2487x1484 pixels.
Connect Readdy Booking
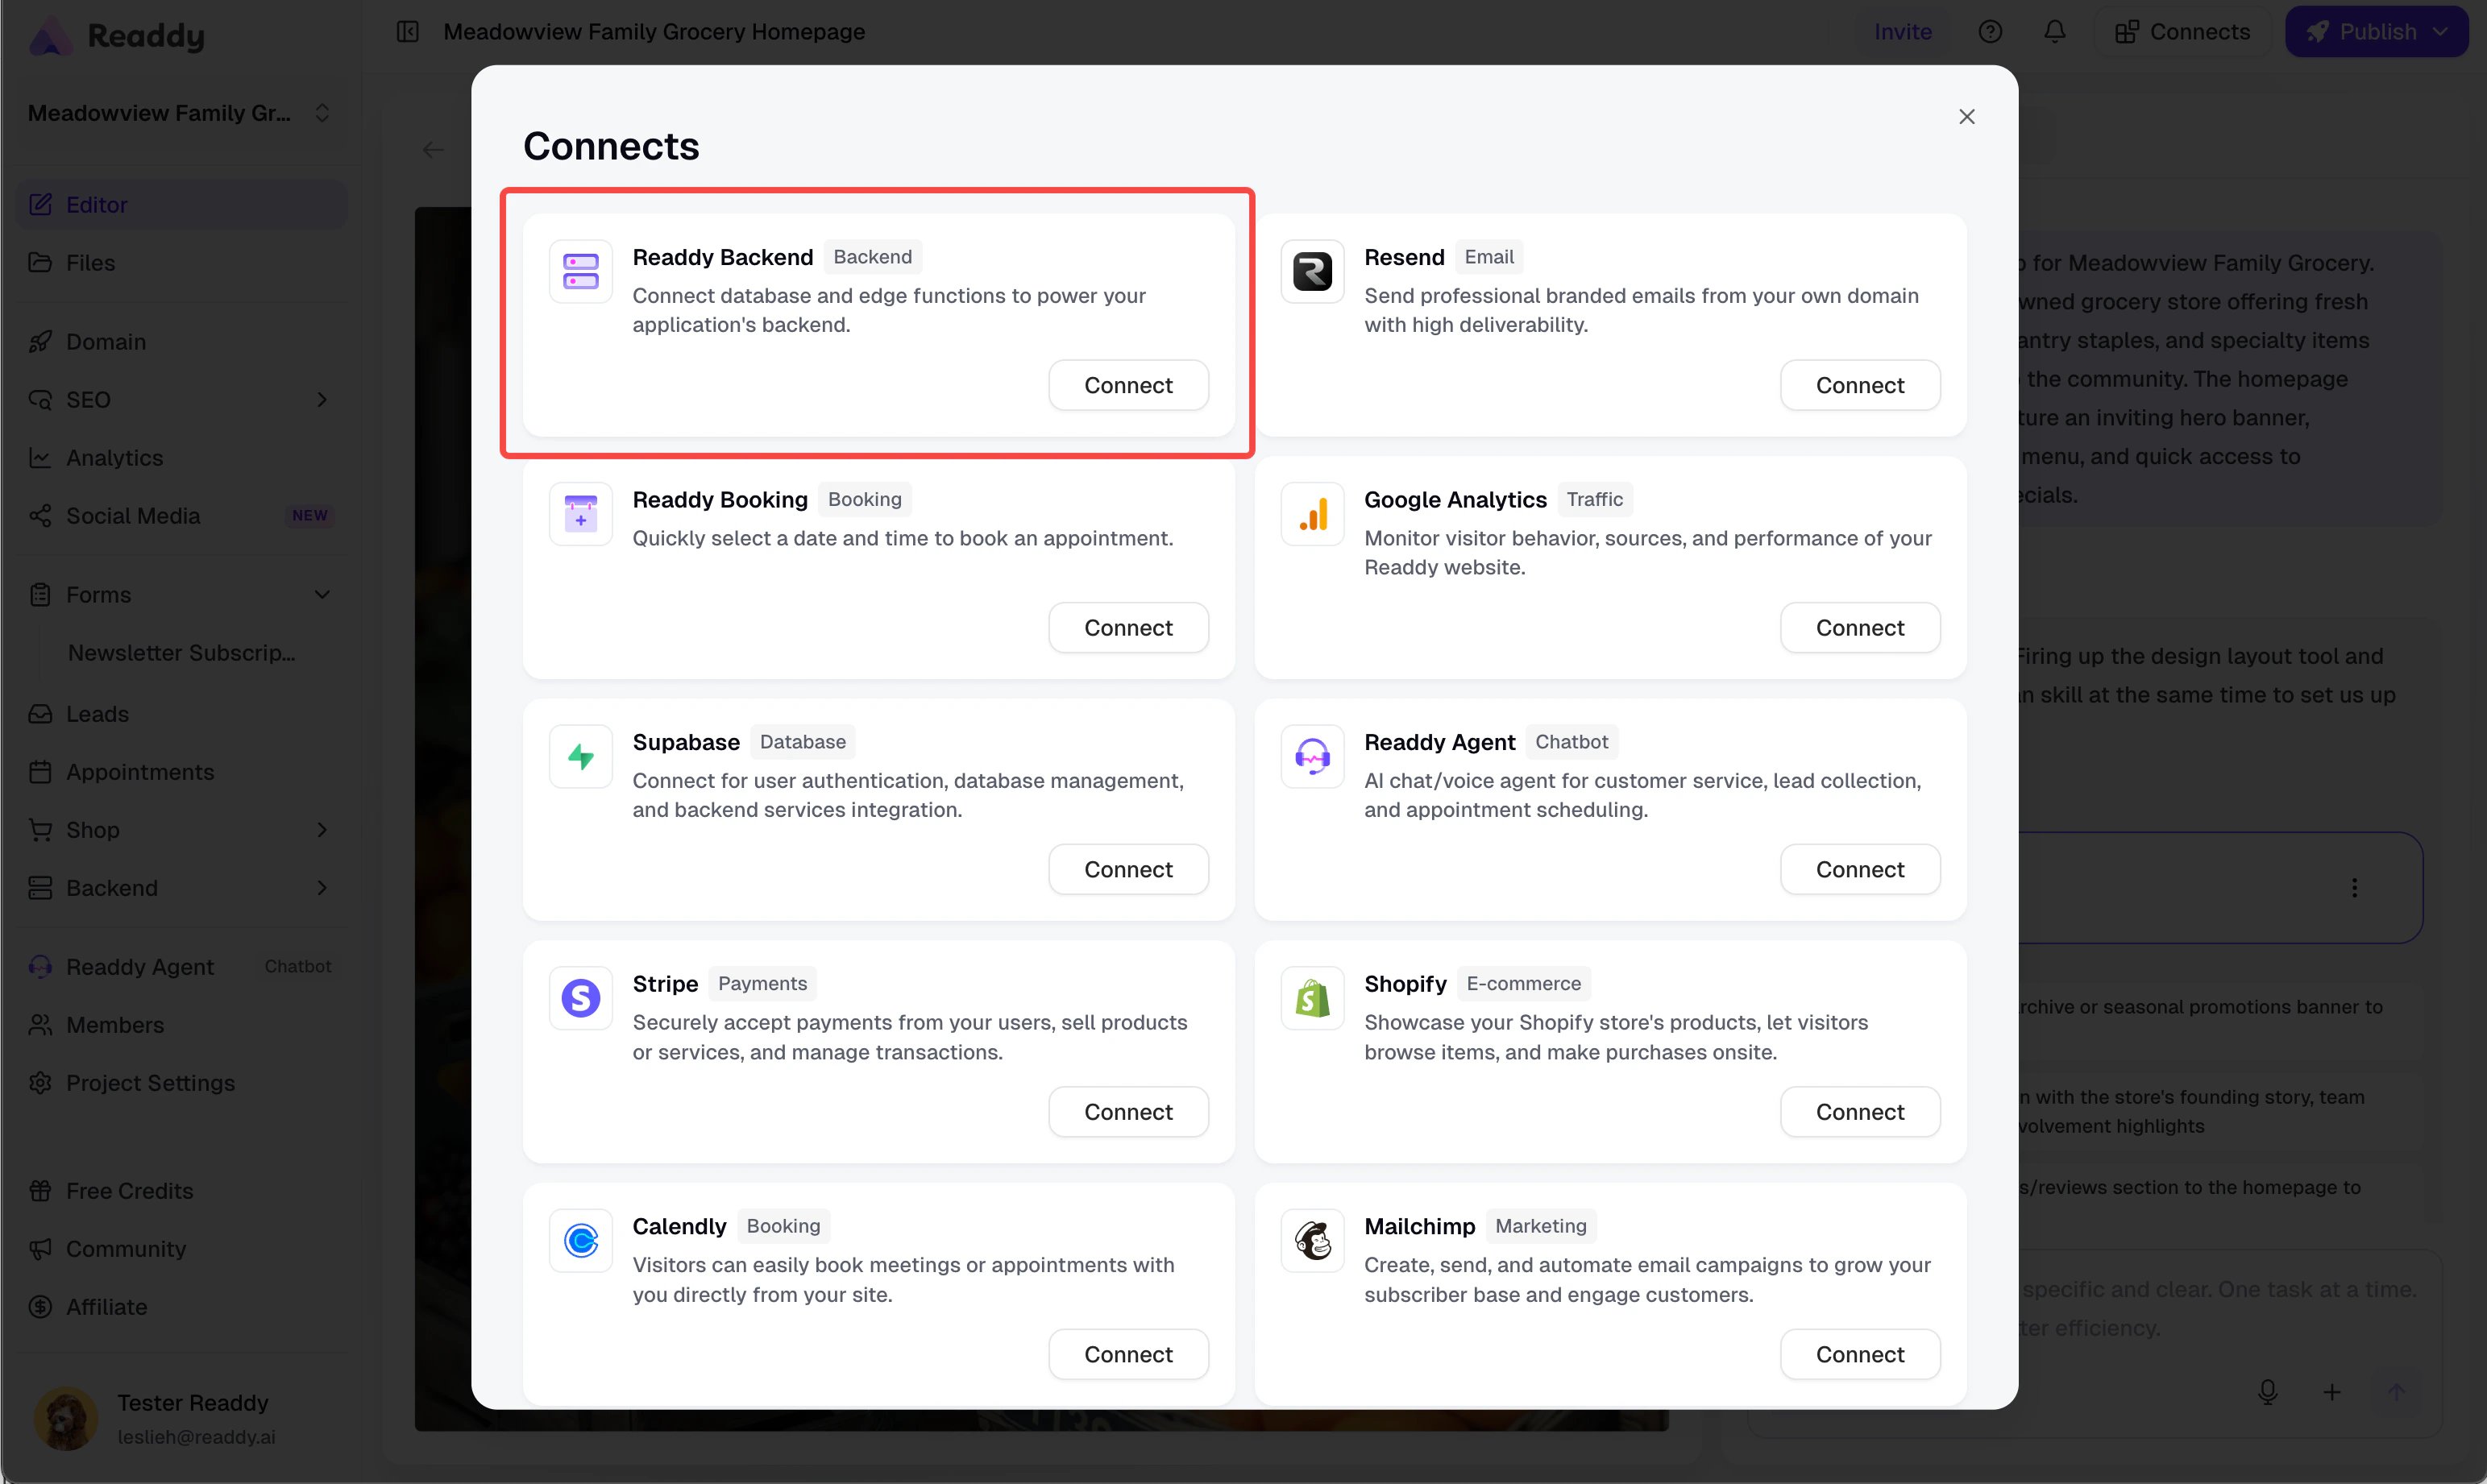coord(1128,628)
